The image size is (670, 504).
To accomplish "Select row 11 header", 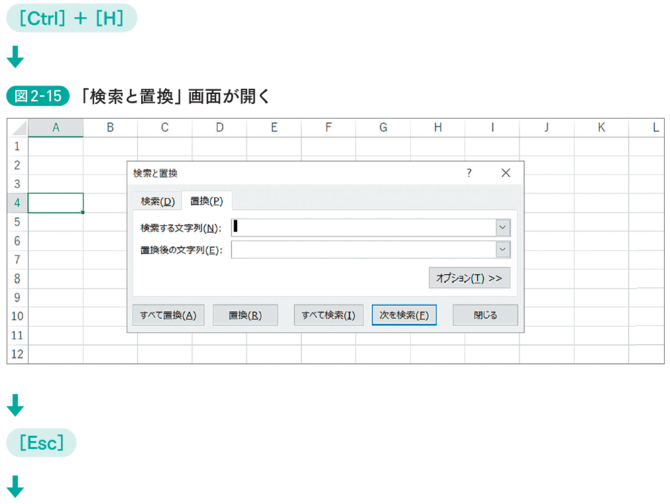I will pos(18,335).
